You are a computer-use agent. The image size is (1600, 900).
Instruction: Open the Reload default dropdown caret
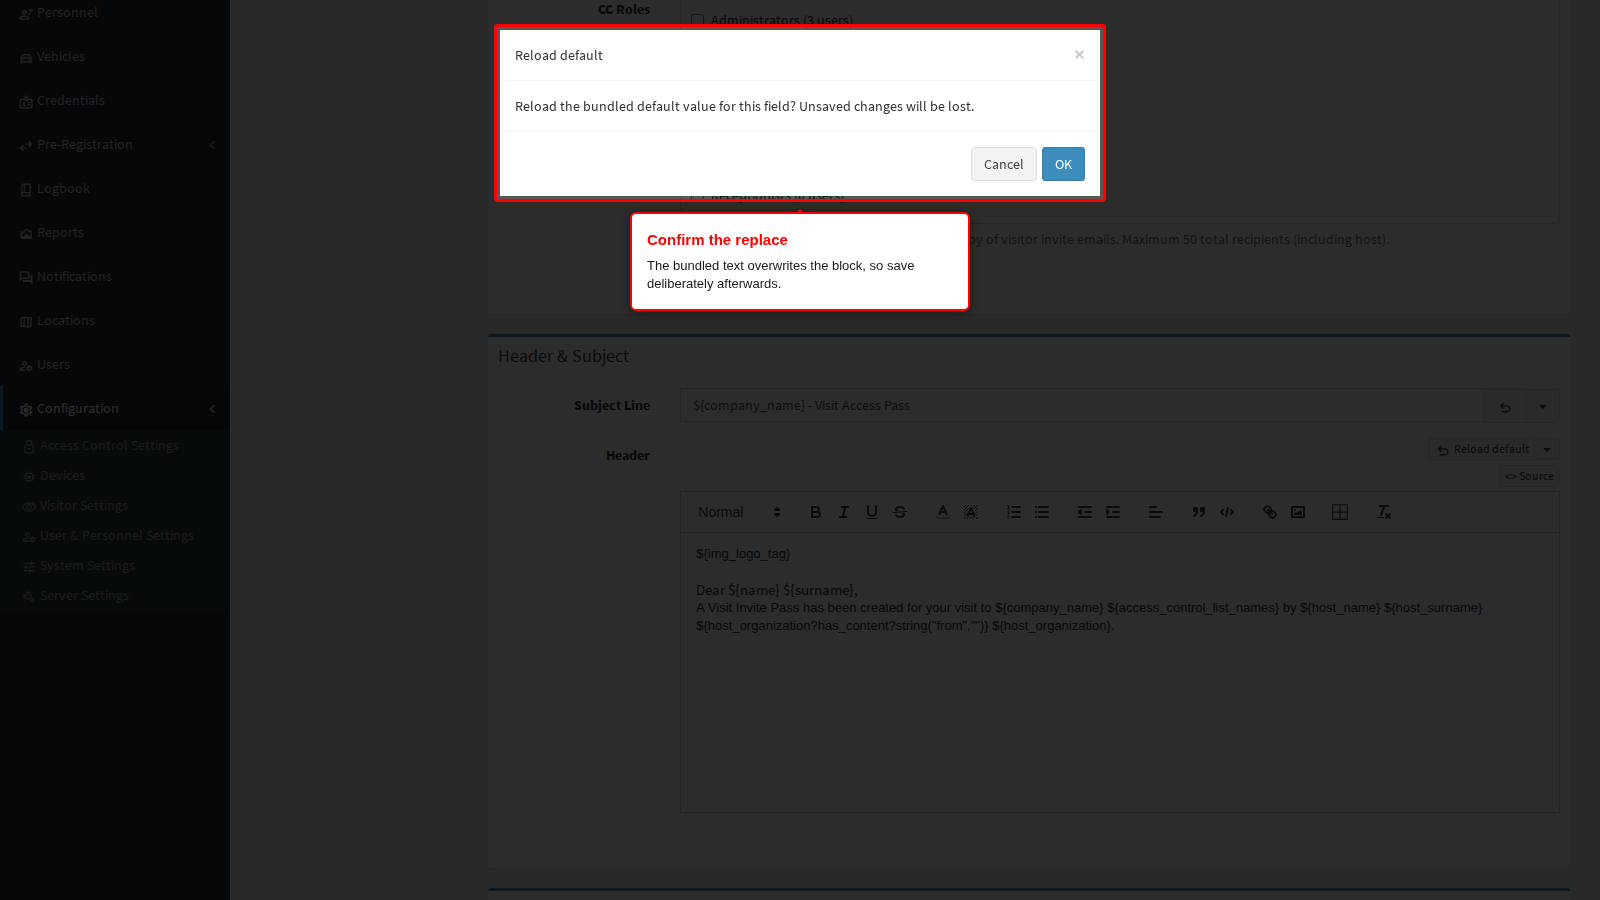(1548, 450)
